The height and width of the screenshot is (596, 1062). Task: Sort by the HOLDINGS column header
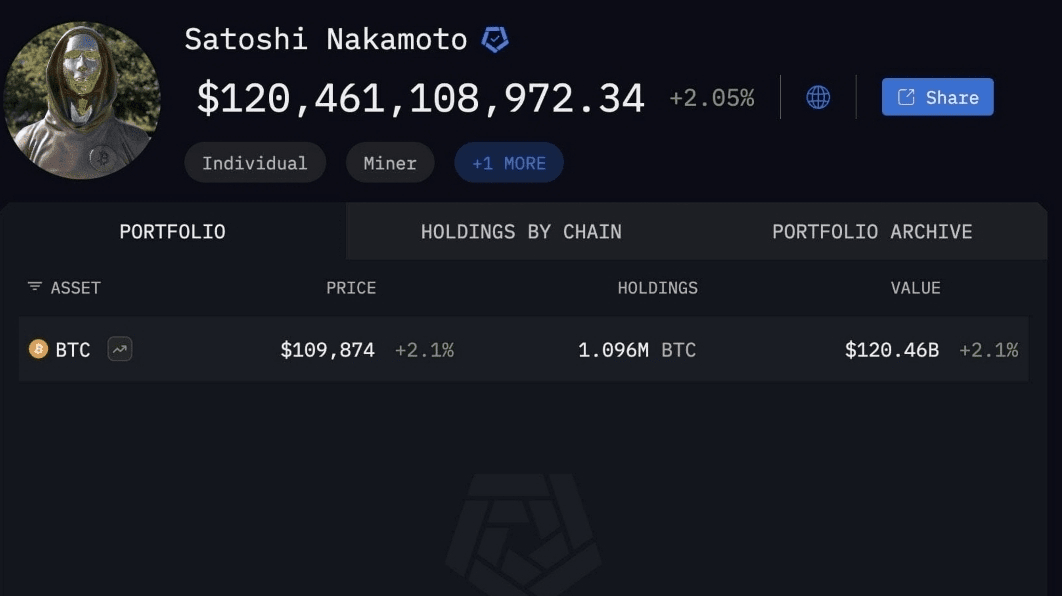pos(658,288)
